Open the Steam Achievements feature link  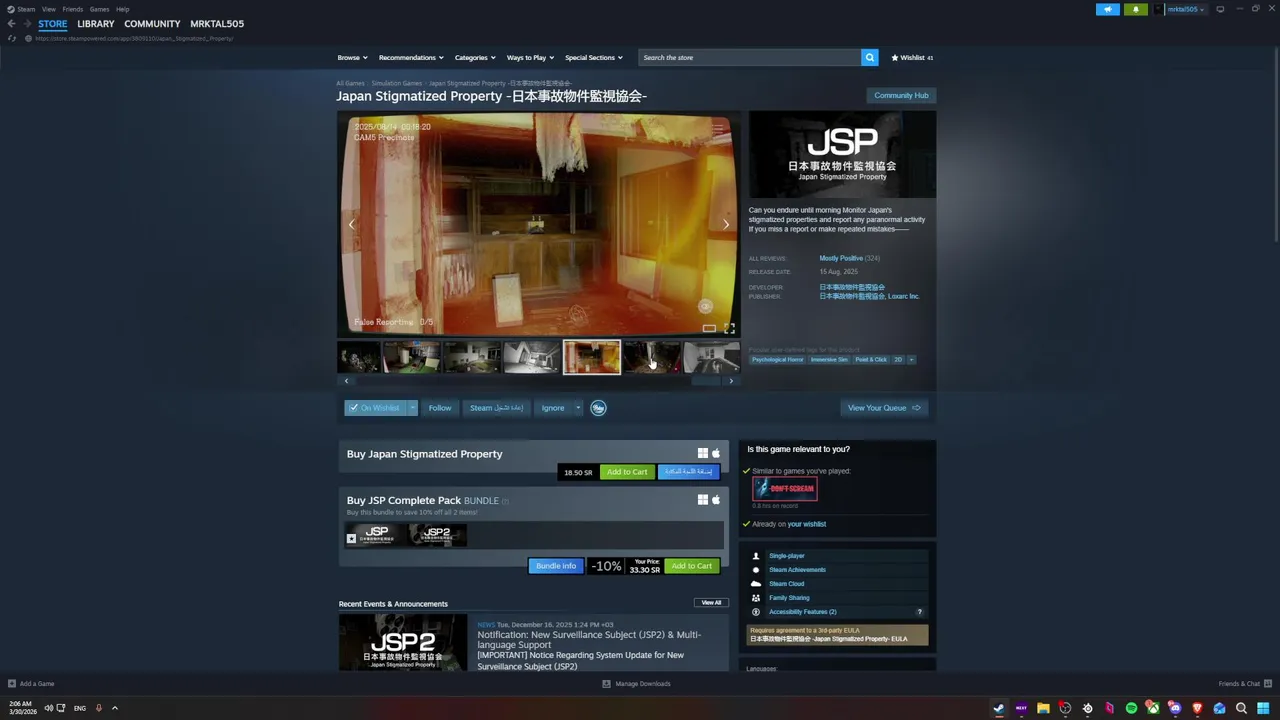tap(797, 570)
